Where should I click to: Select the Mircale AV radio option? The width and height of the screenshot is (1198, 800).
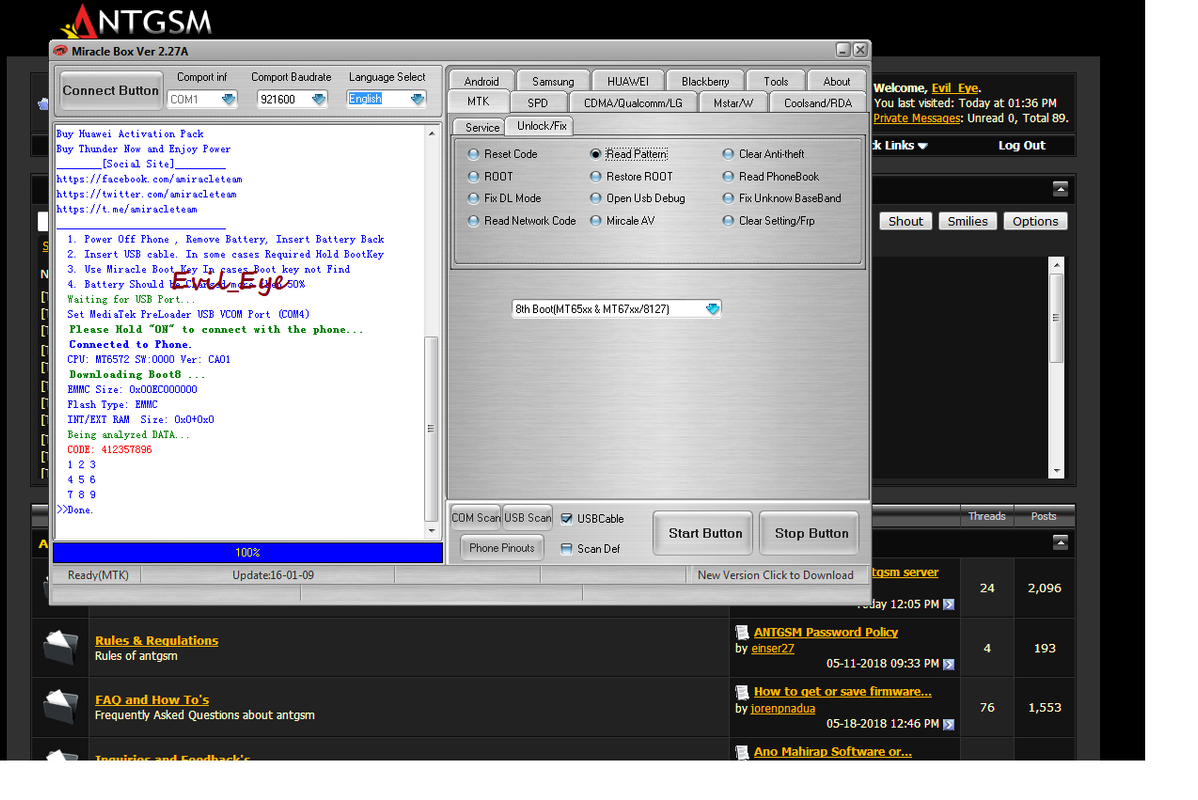point(623,221)
